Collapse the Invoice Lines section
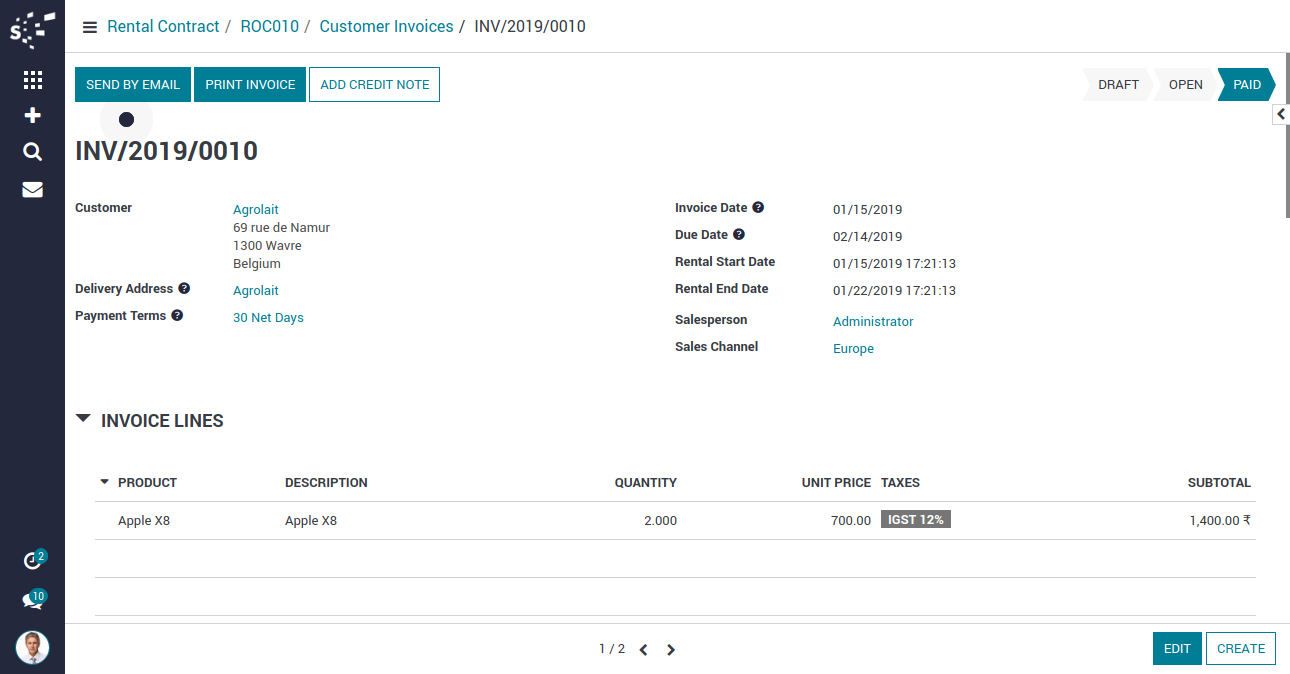This screenshot has width=1290, height=674. (83, 420)
